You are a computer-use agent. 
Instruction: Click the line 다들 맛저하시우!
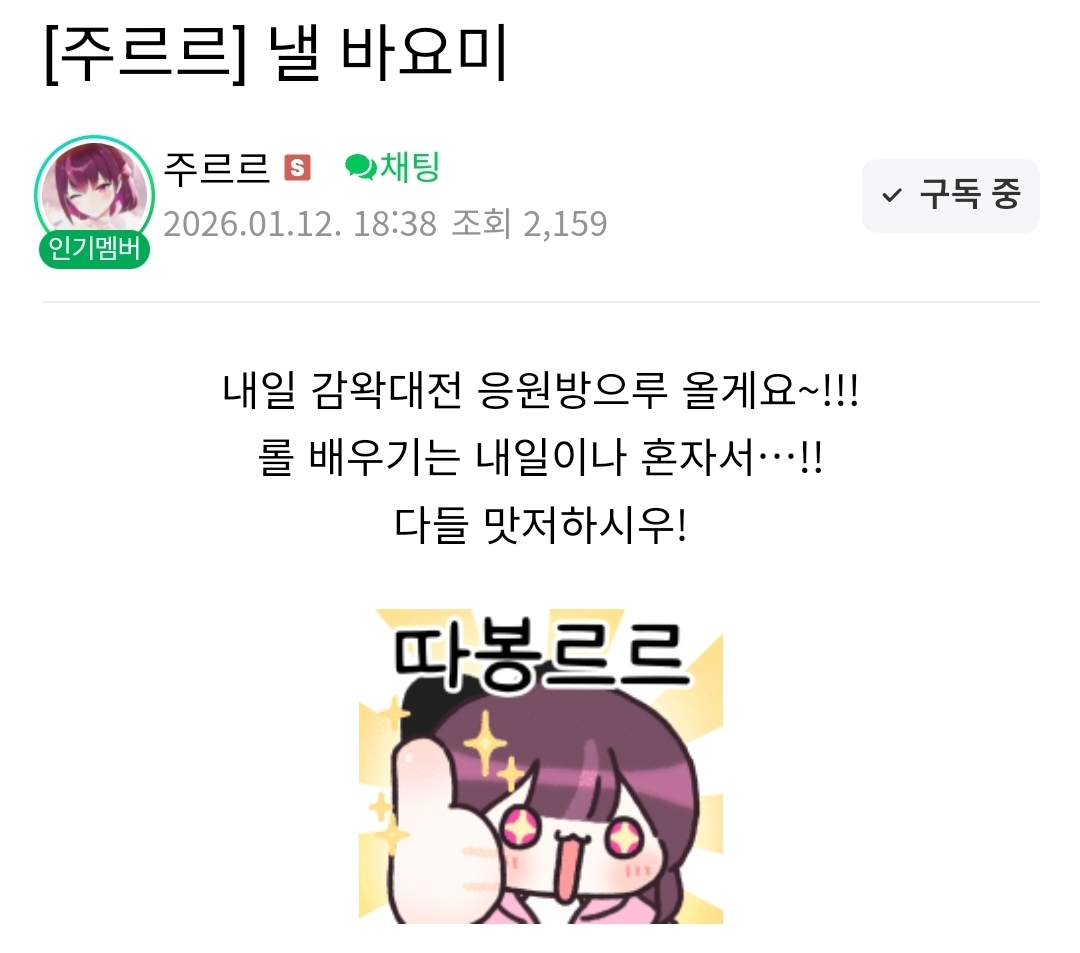[541, 525]
